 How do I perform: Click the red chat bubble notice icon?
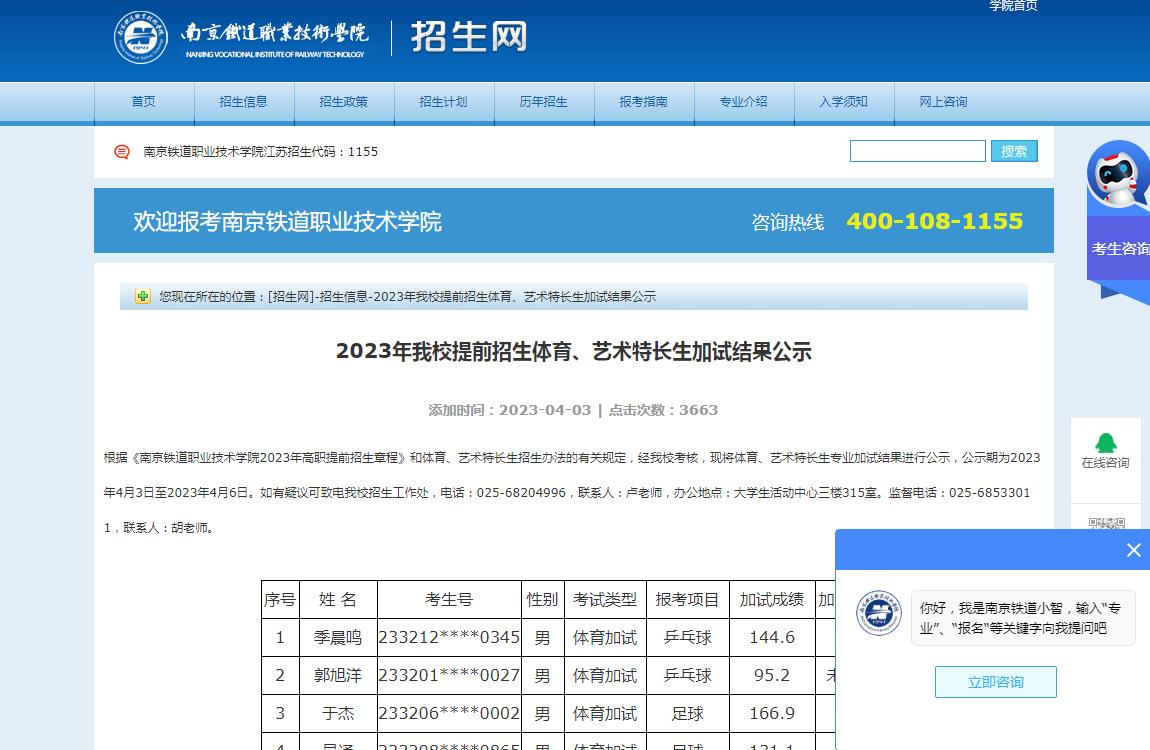(x=122, y=152)
